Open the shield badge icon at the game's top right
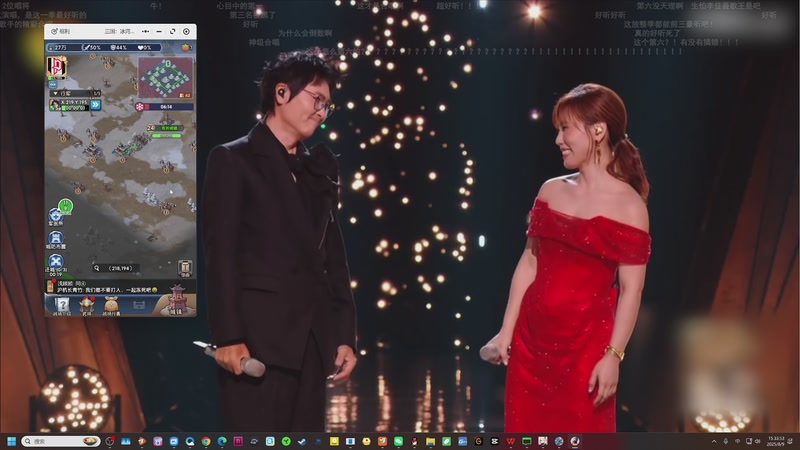Viewport: 800px width, 450px height. tap(187, 47)
